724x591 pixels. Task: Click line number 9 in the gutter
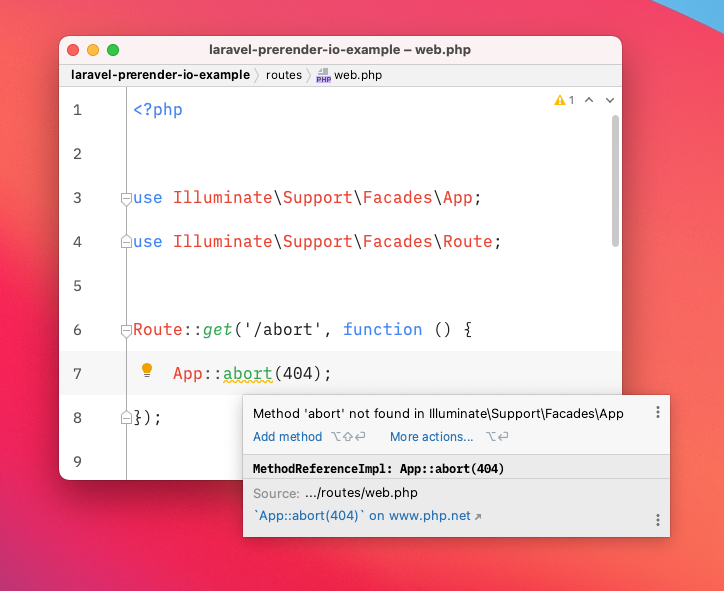pyautogui.click(x=77, y=462)
